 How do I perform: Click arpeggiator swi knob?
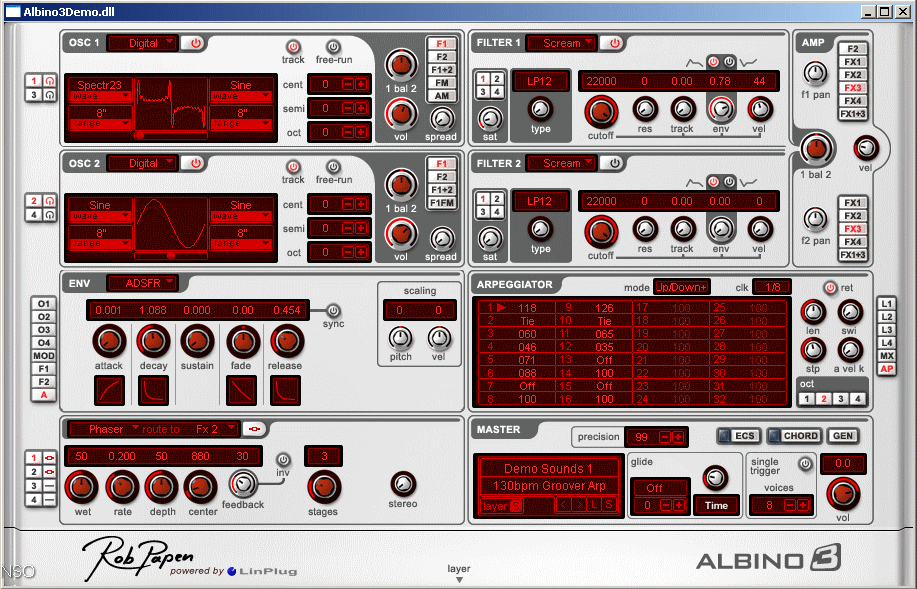click(850, 312)
